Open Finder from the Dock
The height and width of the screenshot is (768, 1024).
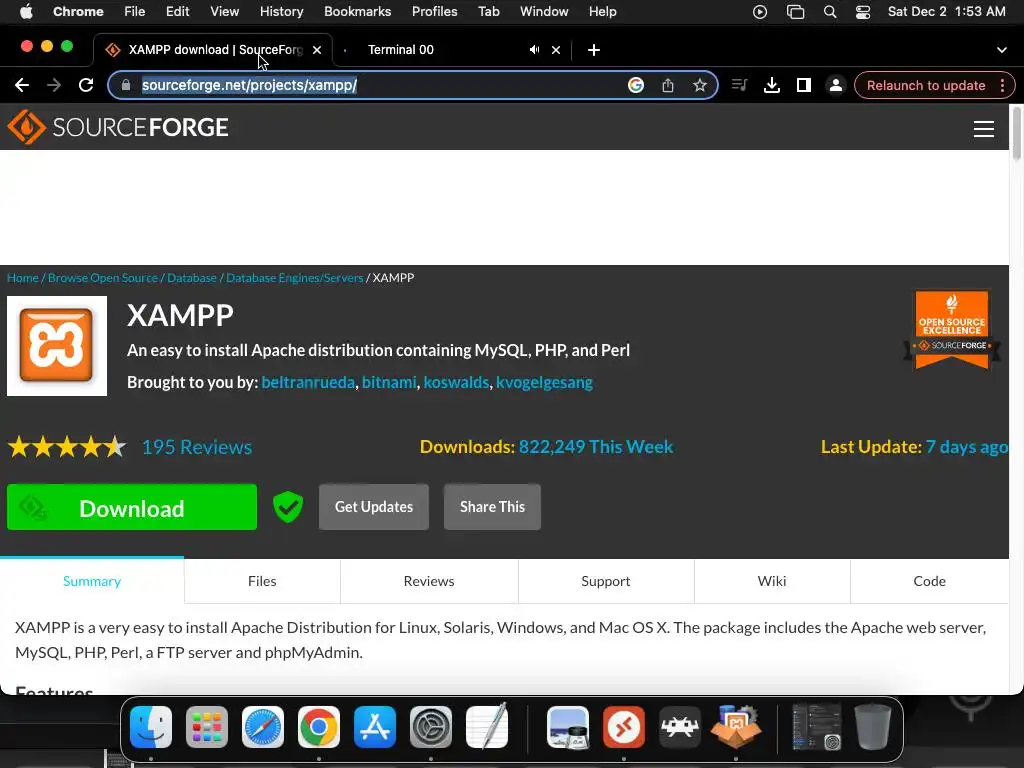pyautogui.click(x=151, y=727)
